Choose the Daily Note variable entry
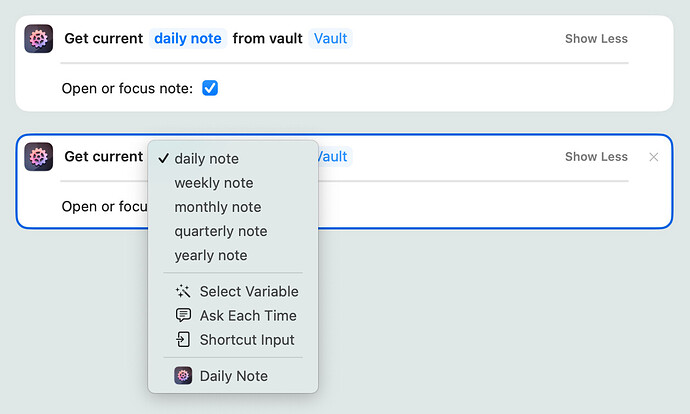 (233, 376)
